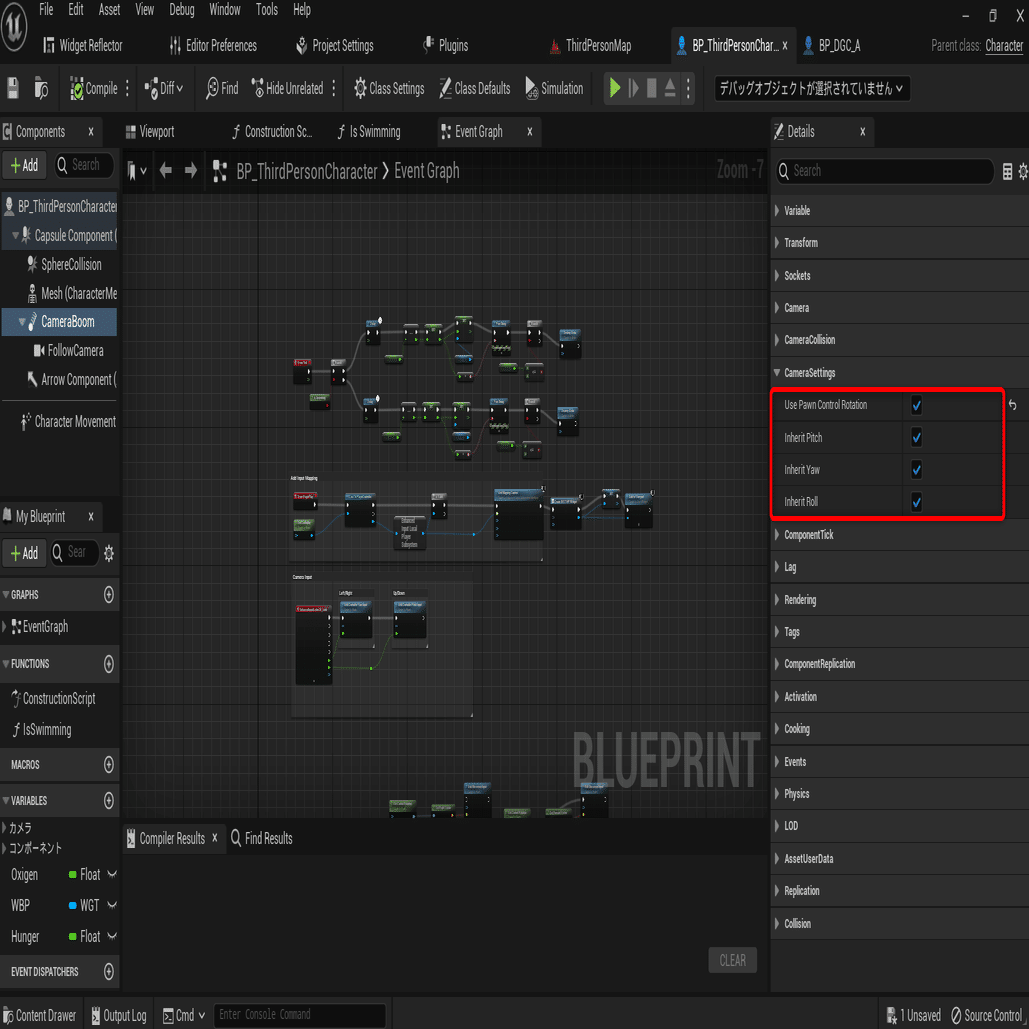
Task: Switch to ThirdPersonMap tab
Action: tap(590, 45)
